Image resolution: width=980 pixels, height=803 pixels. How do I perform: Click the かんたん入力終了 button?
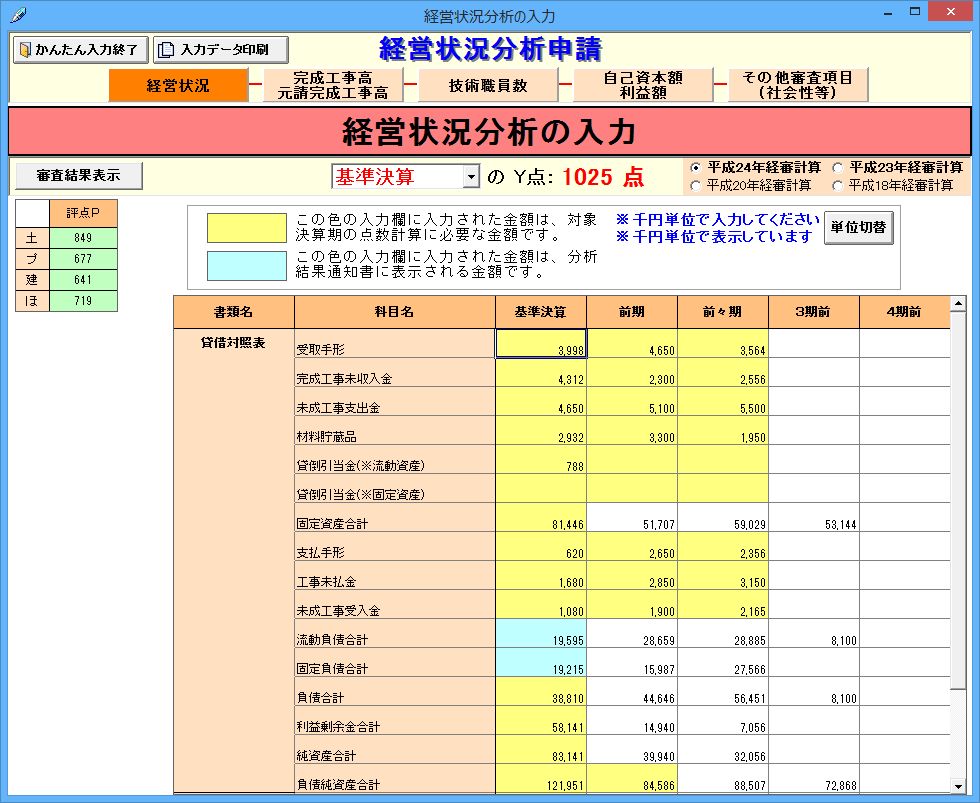pos(80,50)
